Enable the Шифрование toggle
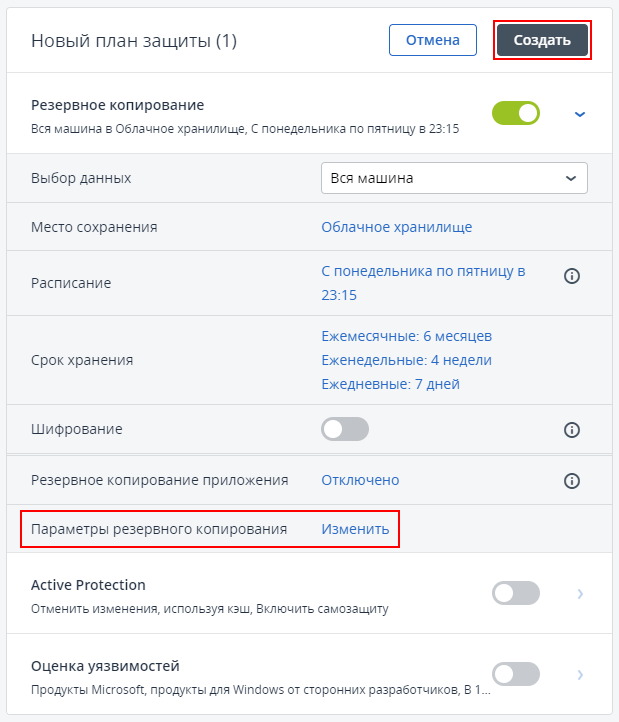 [345, 429]
